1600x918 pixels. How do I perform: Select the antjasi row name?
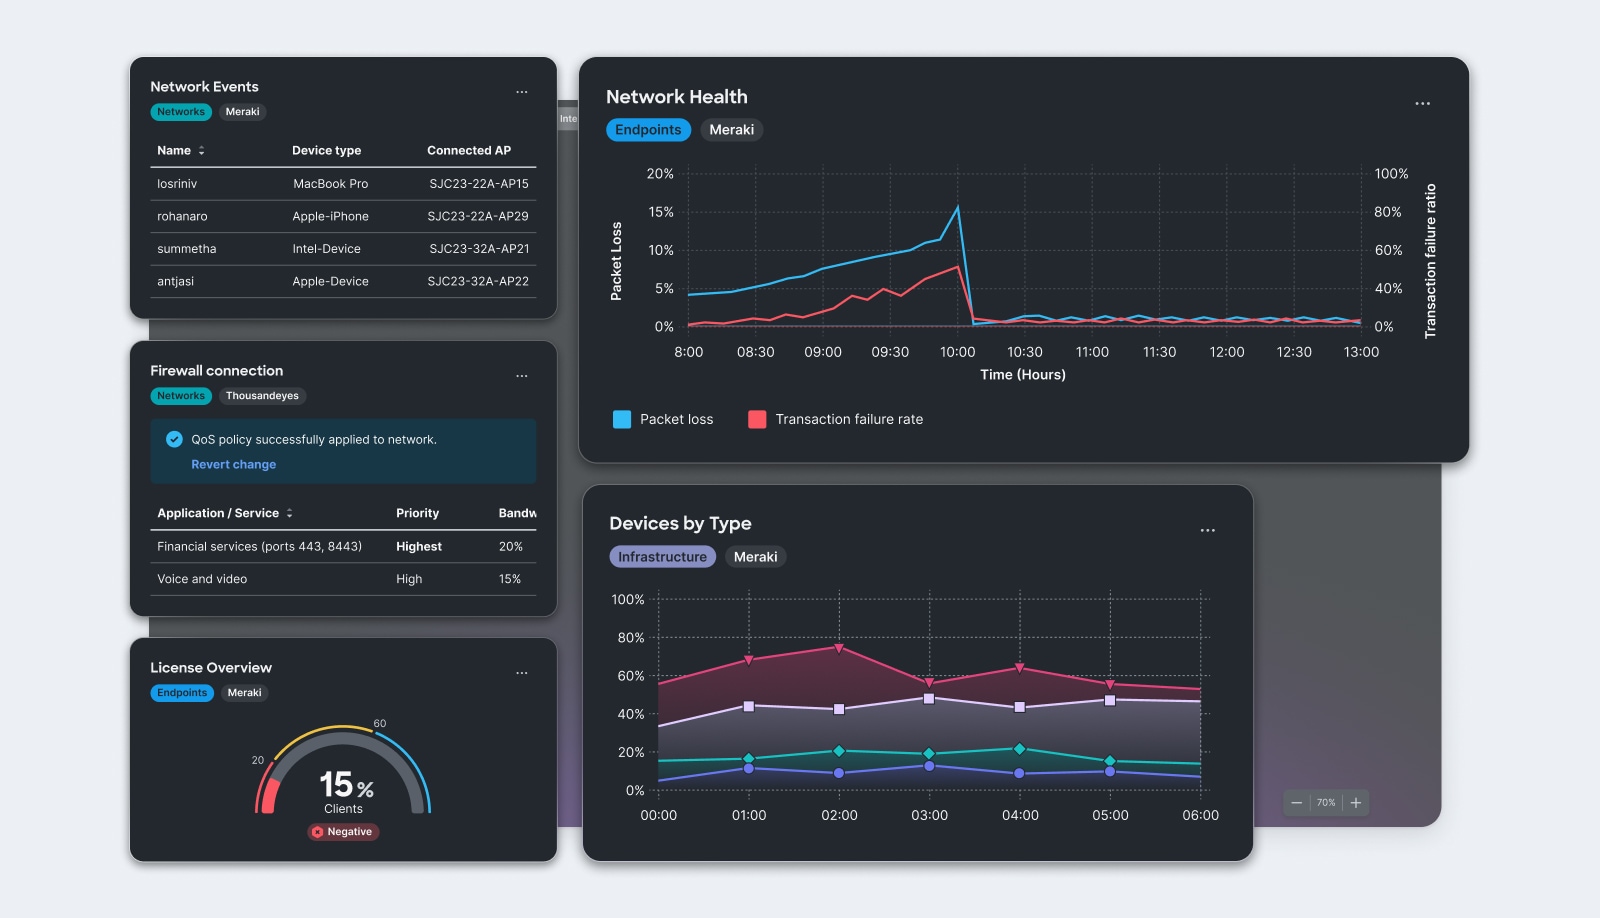point(175,282)
